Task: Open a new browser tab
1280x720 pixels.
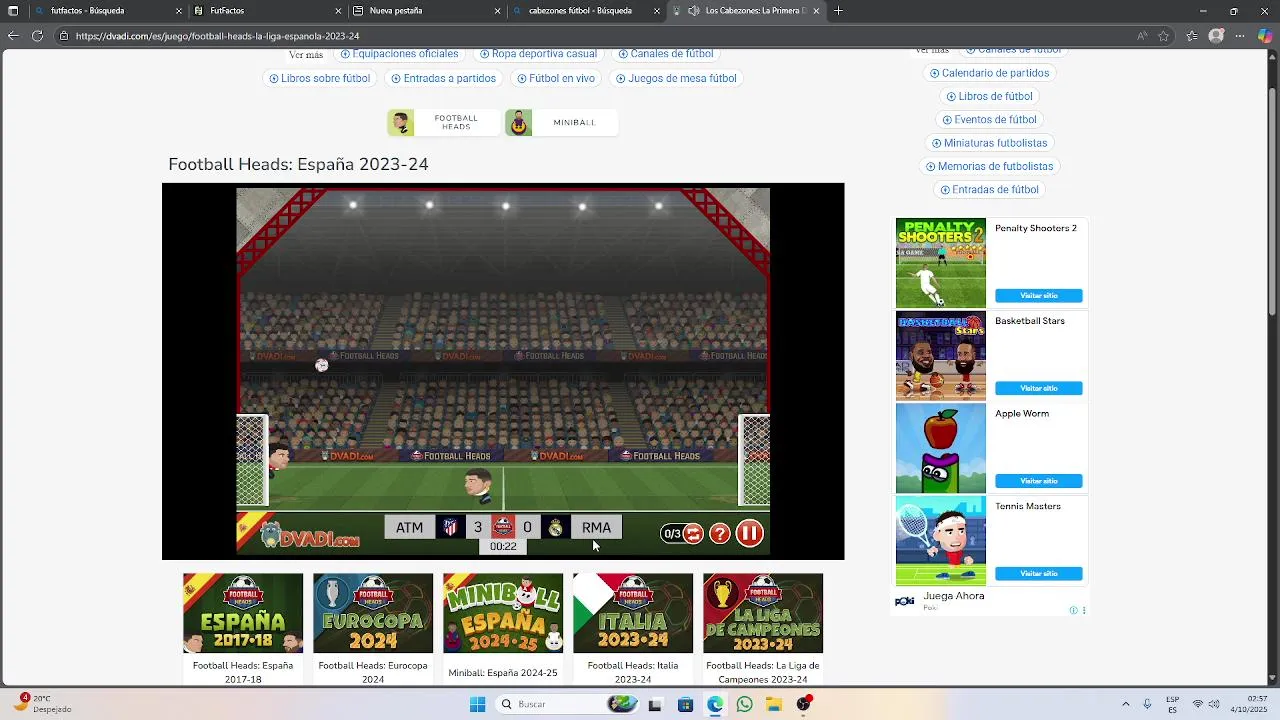Action: pyautogui.click(x=838, y=11)
